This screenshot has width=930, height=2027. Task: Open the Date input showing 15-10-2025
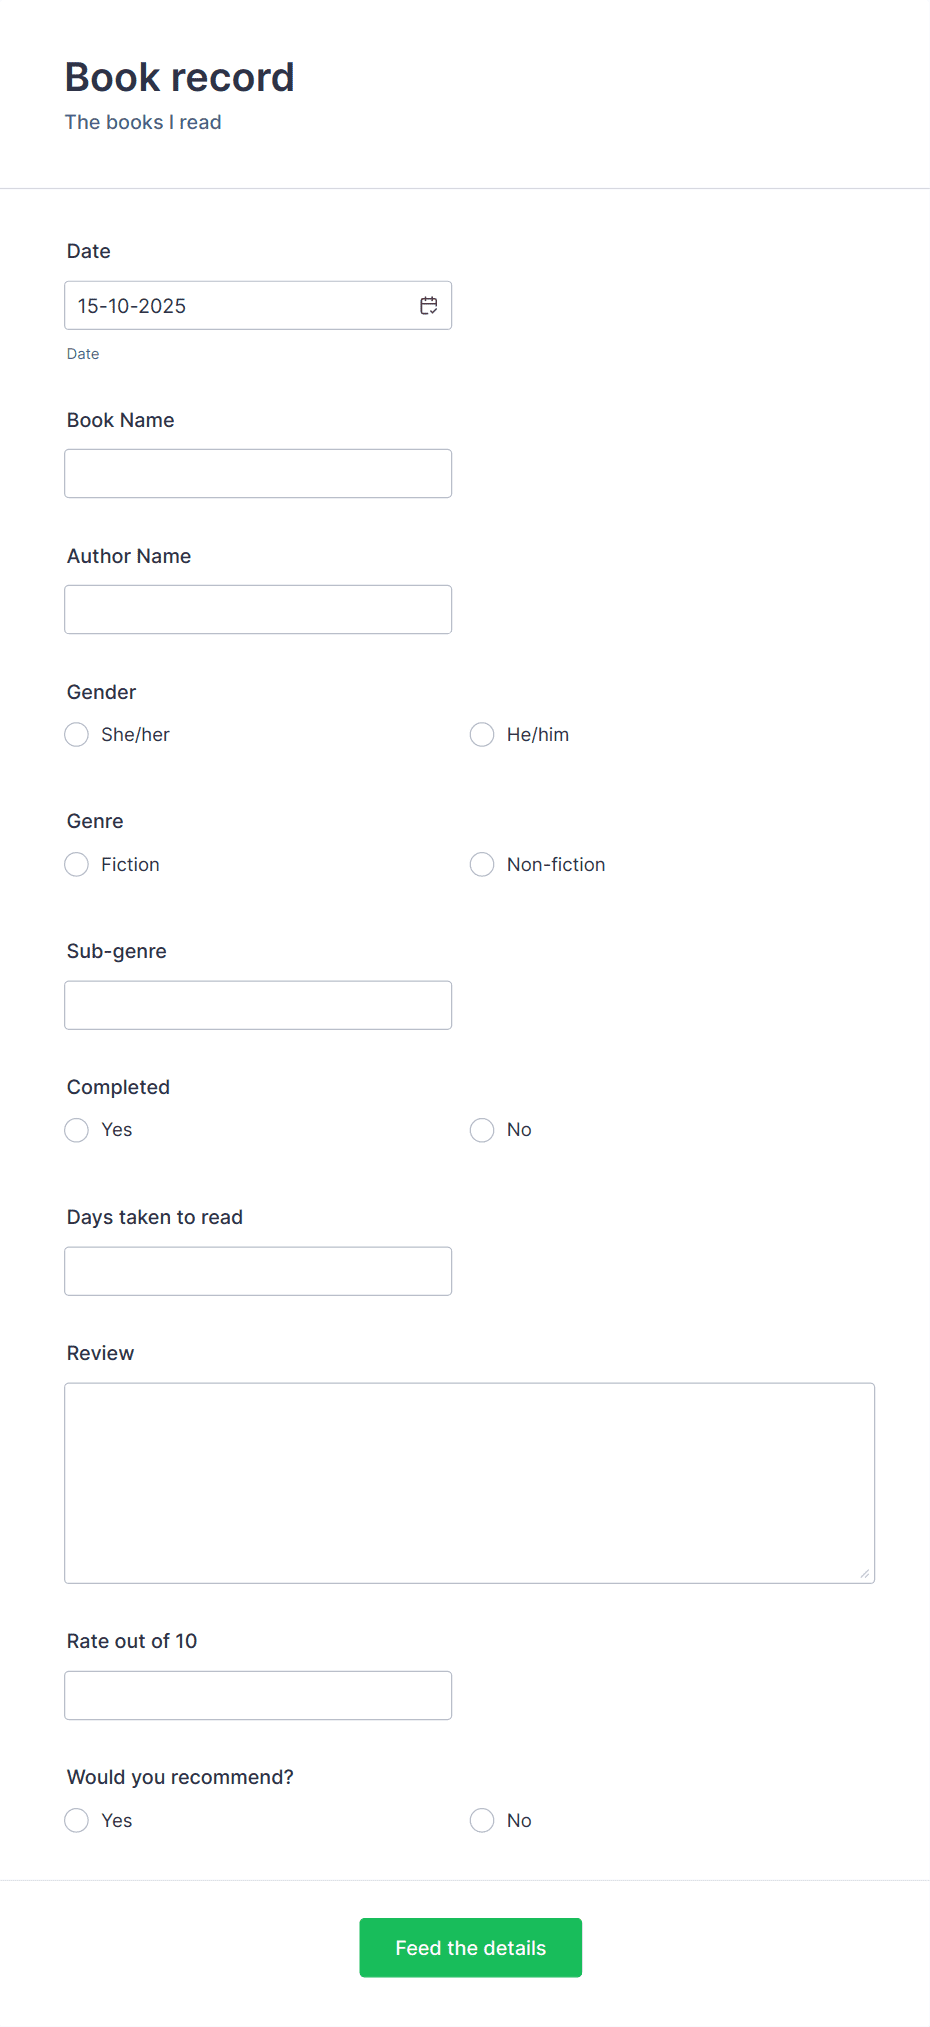tap(230, 305)
